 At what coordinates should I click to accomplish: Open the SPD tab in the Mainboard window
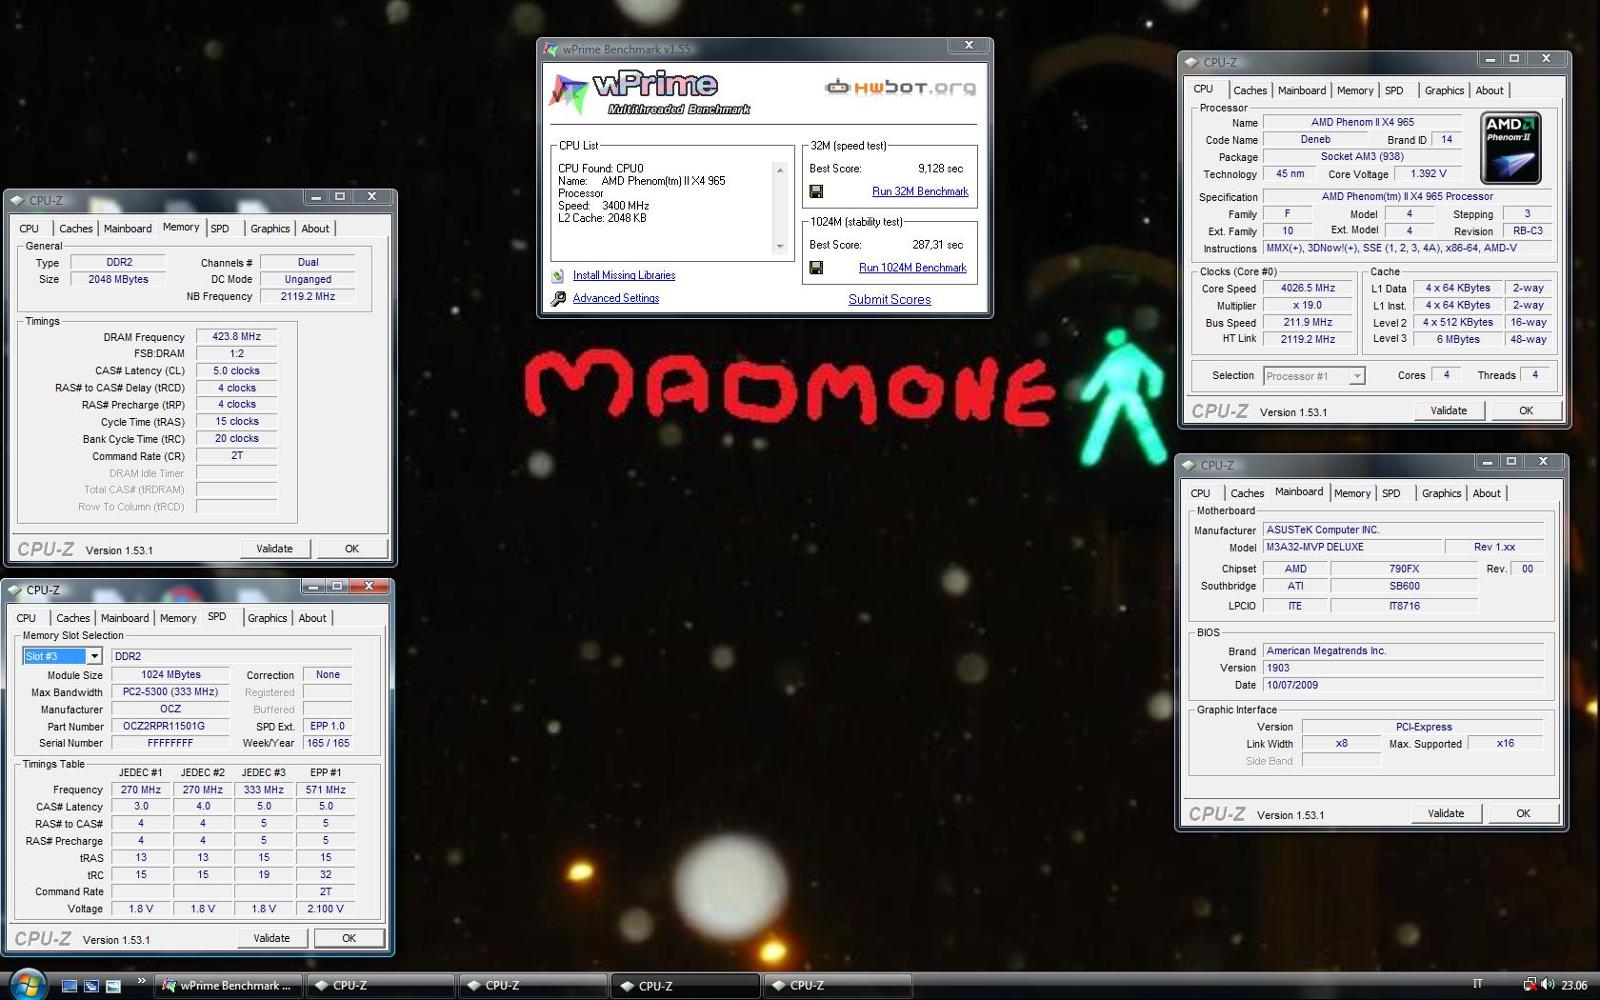pyautogui.click(x=1391, y=494)
